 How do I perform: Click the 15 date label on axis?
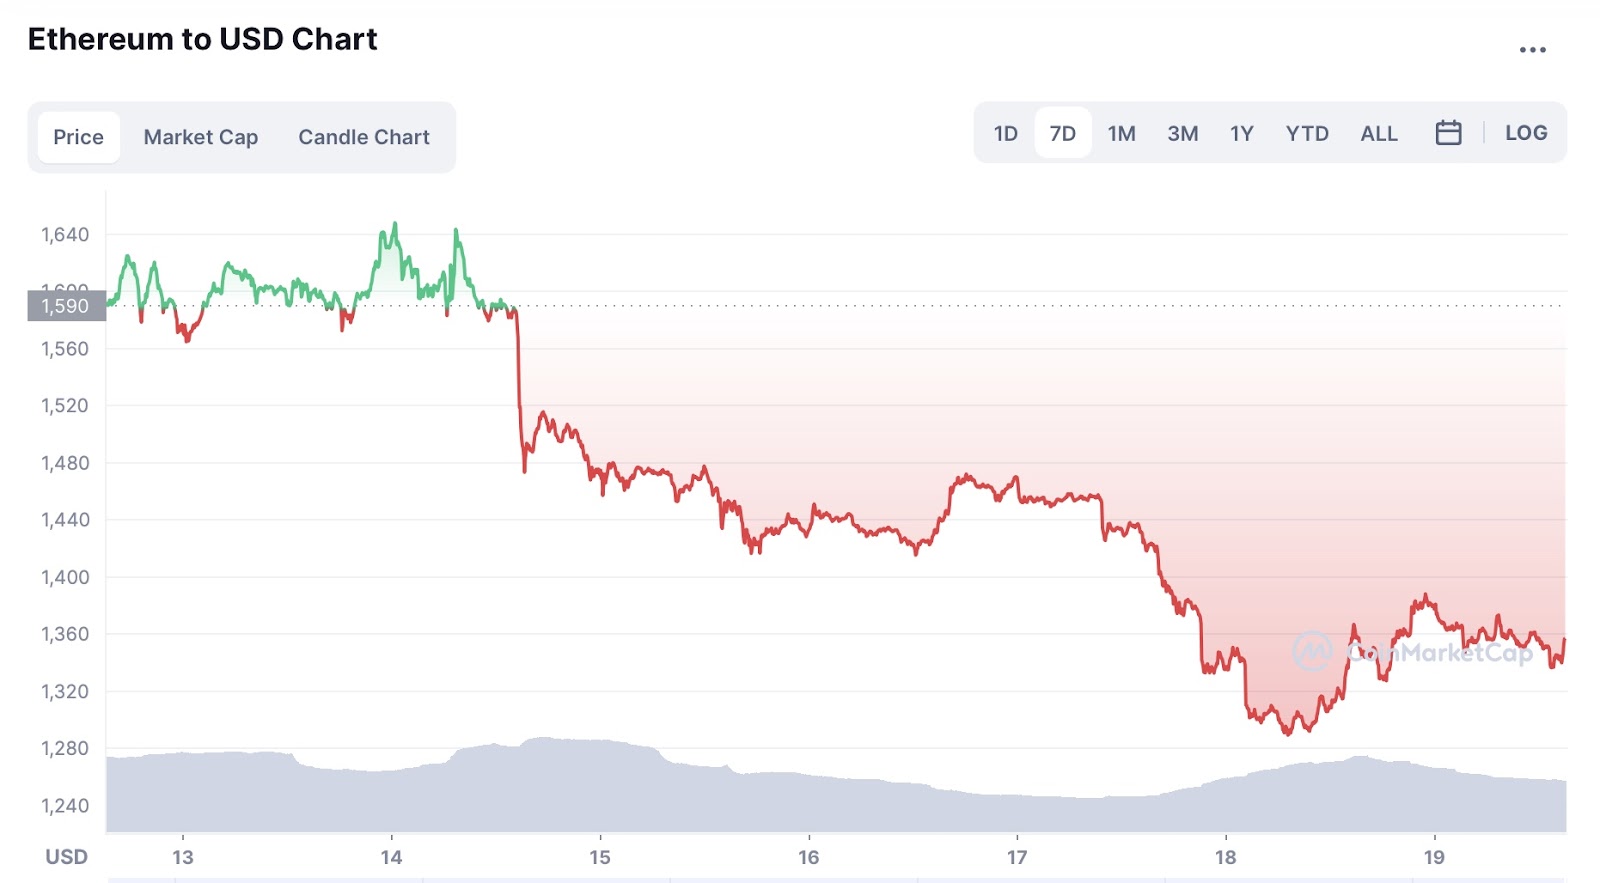pyautogui.click(x=600, y=857)
